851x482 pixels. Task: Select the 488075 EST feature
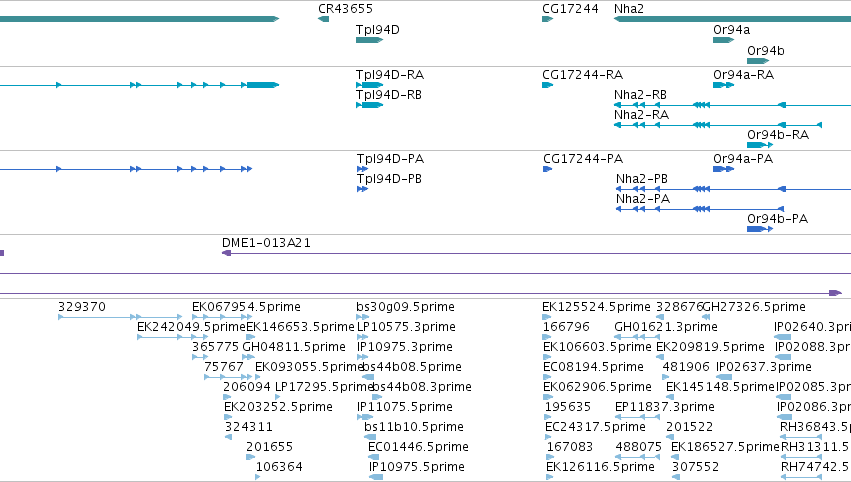pos(638,457)
